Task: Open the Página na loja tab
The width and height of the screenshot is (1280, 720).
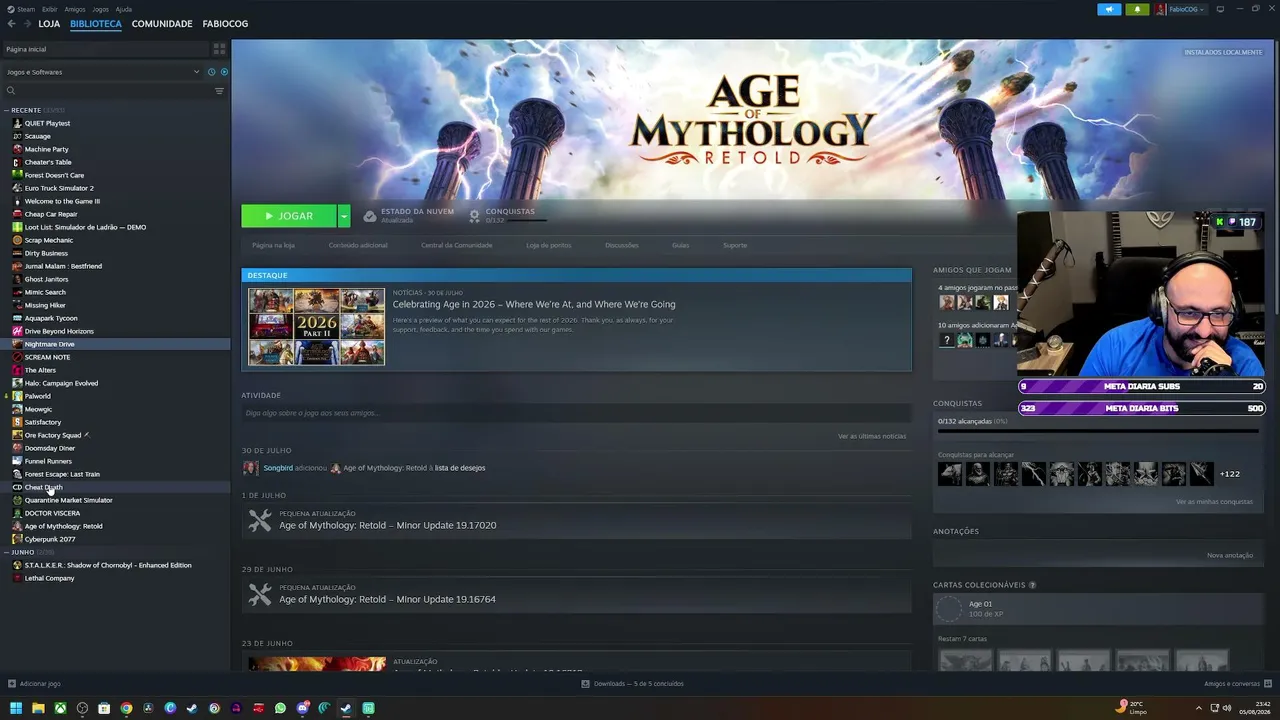Action: (x=273, y=245)
